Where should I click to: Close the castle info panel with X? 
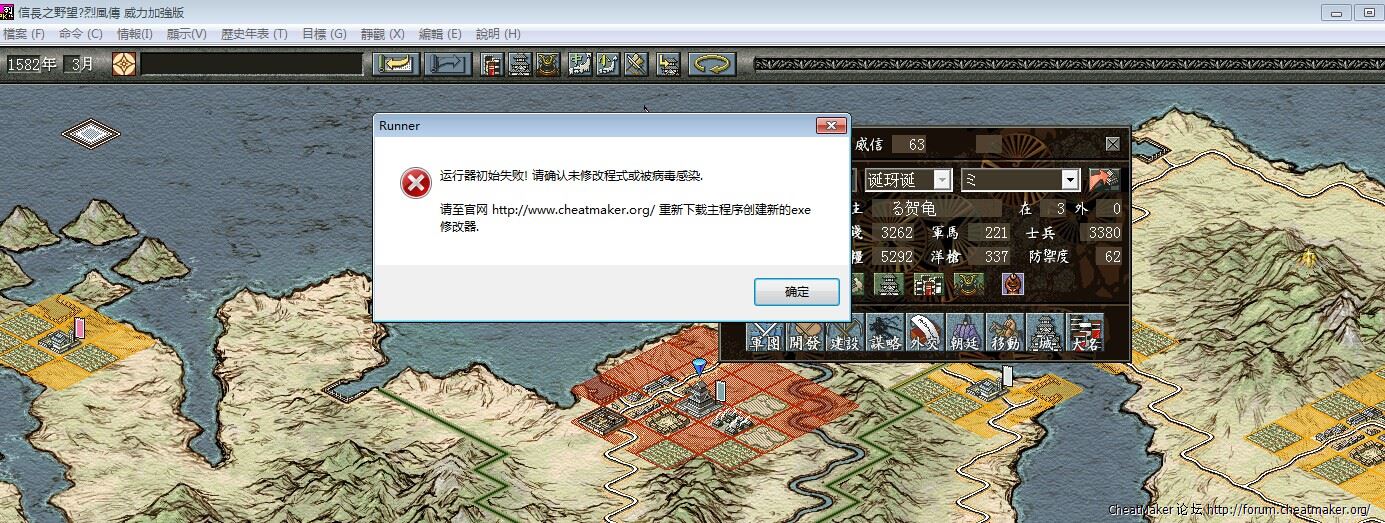(1112, 144)
